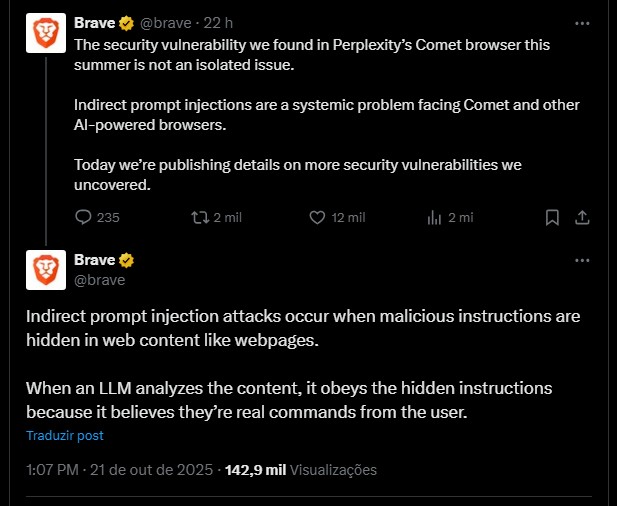Click Brave lion avatar on second tweet
This screenshot has height=506, width=617.
(x=45, y=270)
